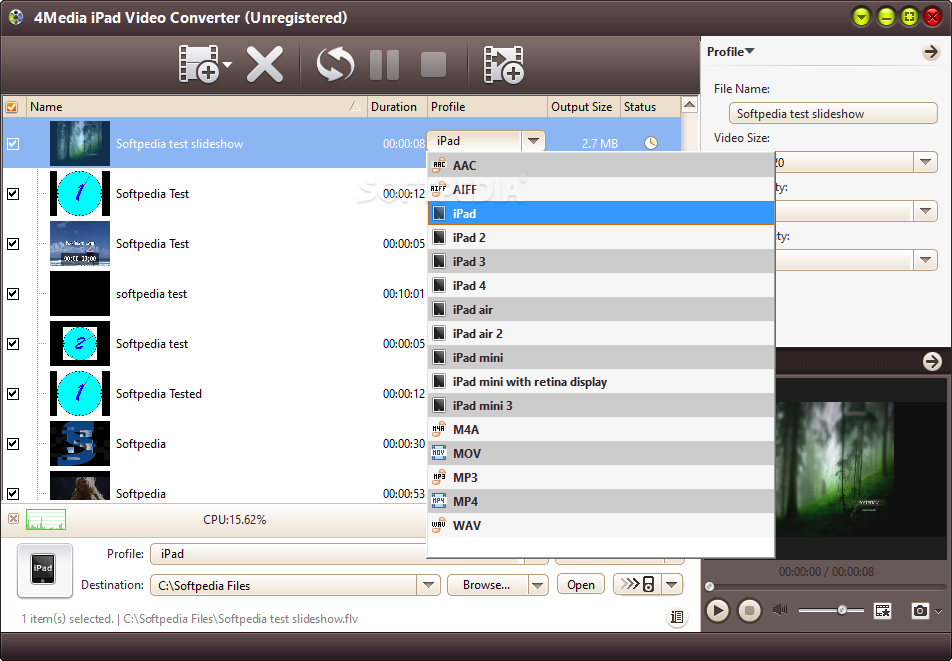Take a snapshot with camera icon
Screen dimensions: 952x661
[x=920, y=611]
